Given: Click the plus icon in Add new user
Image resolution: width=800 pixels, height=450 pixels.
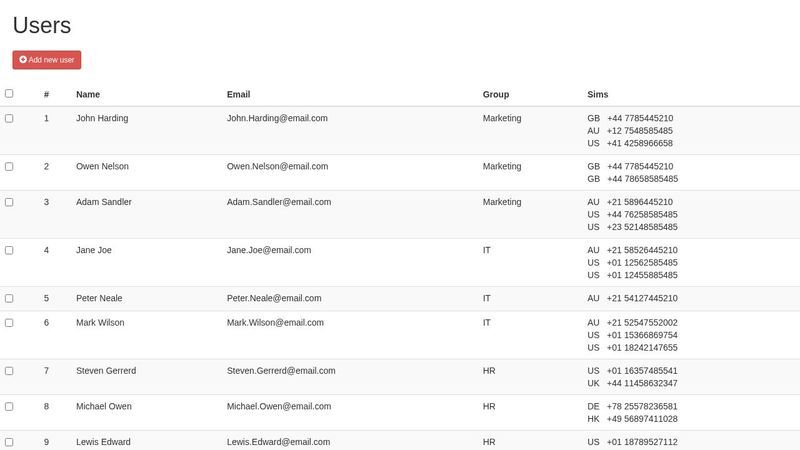Looking at the screenshot, I should (23, 60).
